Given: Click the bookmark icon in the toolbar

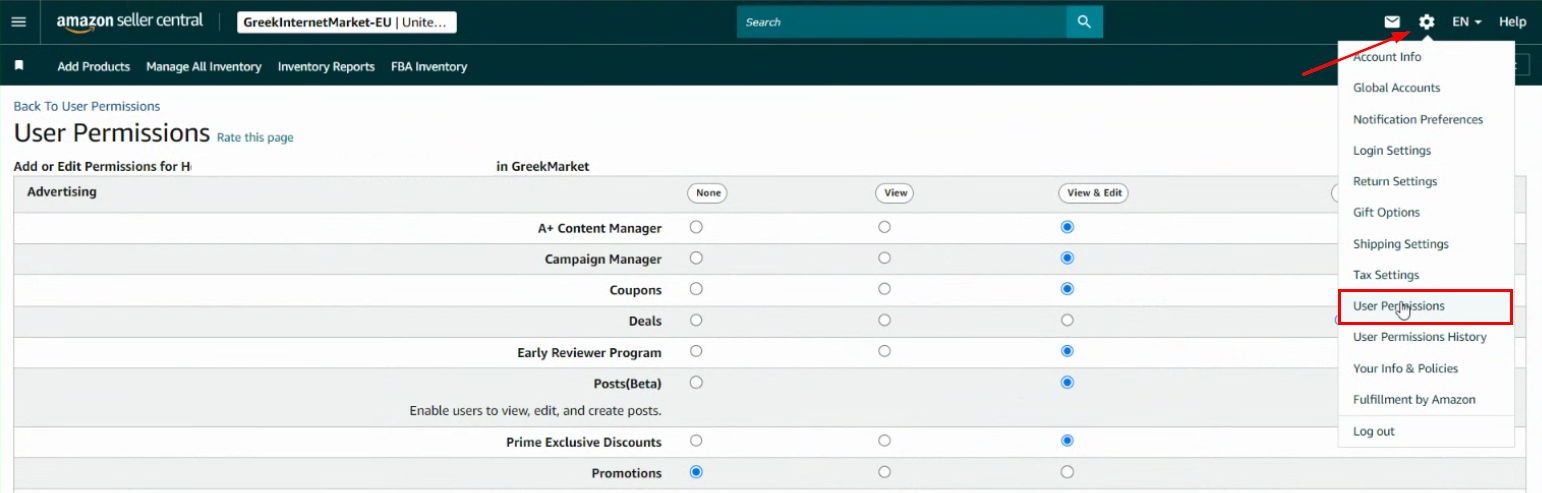Looking at the screenshot, I should 18,66.
